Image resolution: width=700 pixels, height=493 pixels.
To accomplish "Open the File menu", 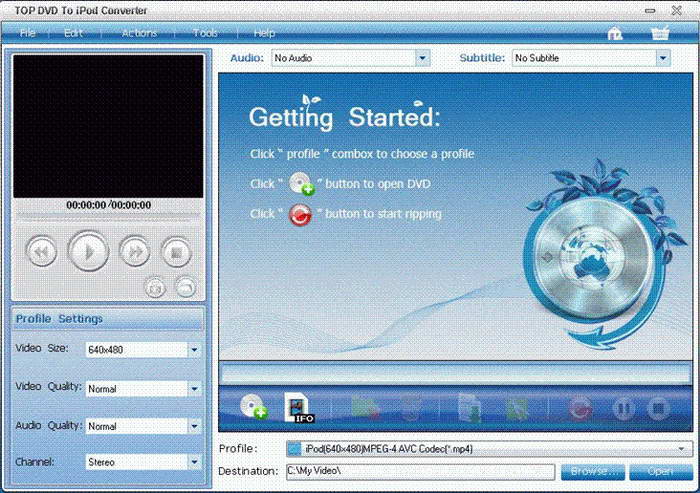I will coord(28,33).
